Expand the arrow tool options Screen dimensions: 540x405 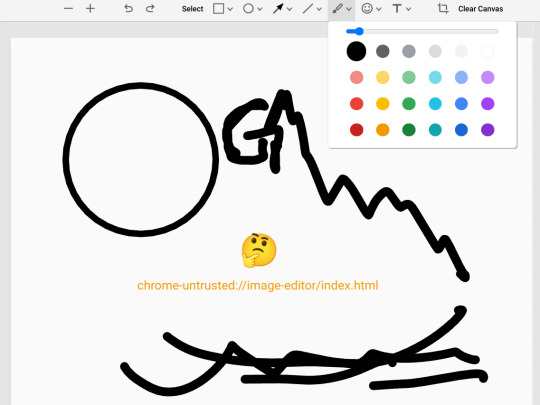tap(290, 9)
